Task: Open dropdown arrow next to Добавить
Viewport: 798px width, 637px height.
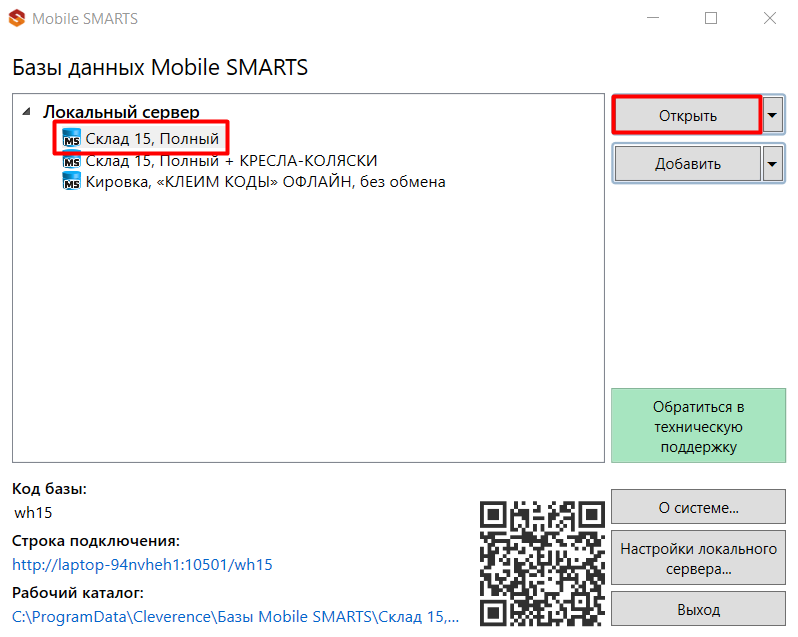Action: (x=772, y=164)
